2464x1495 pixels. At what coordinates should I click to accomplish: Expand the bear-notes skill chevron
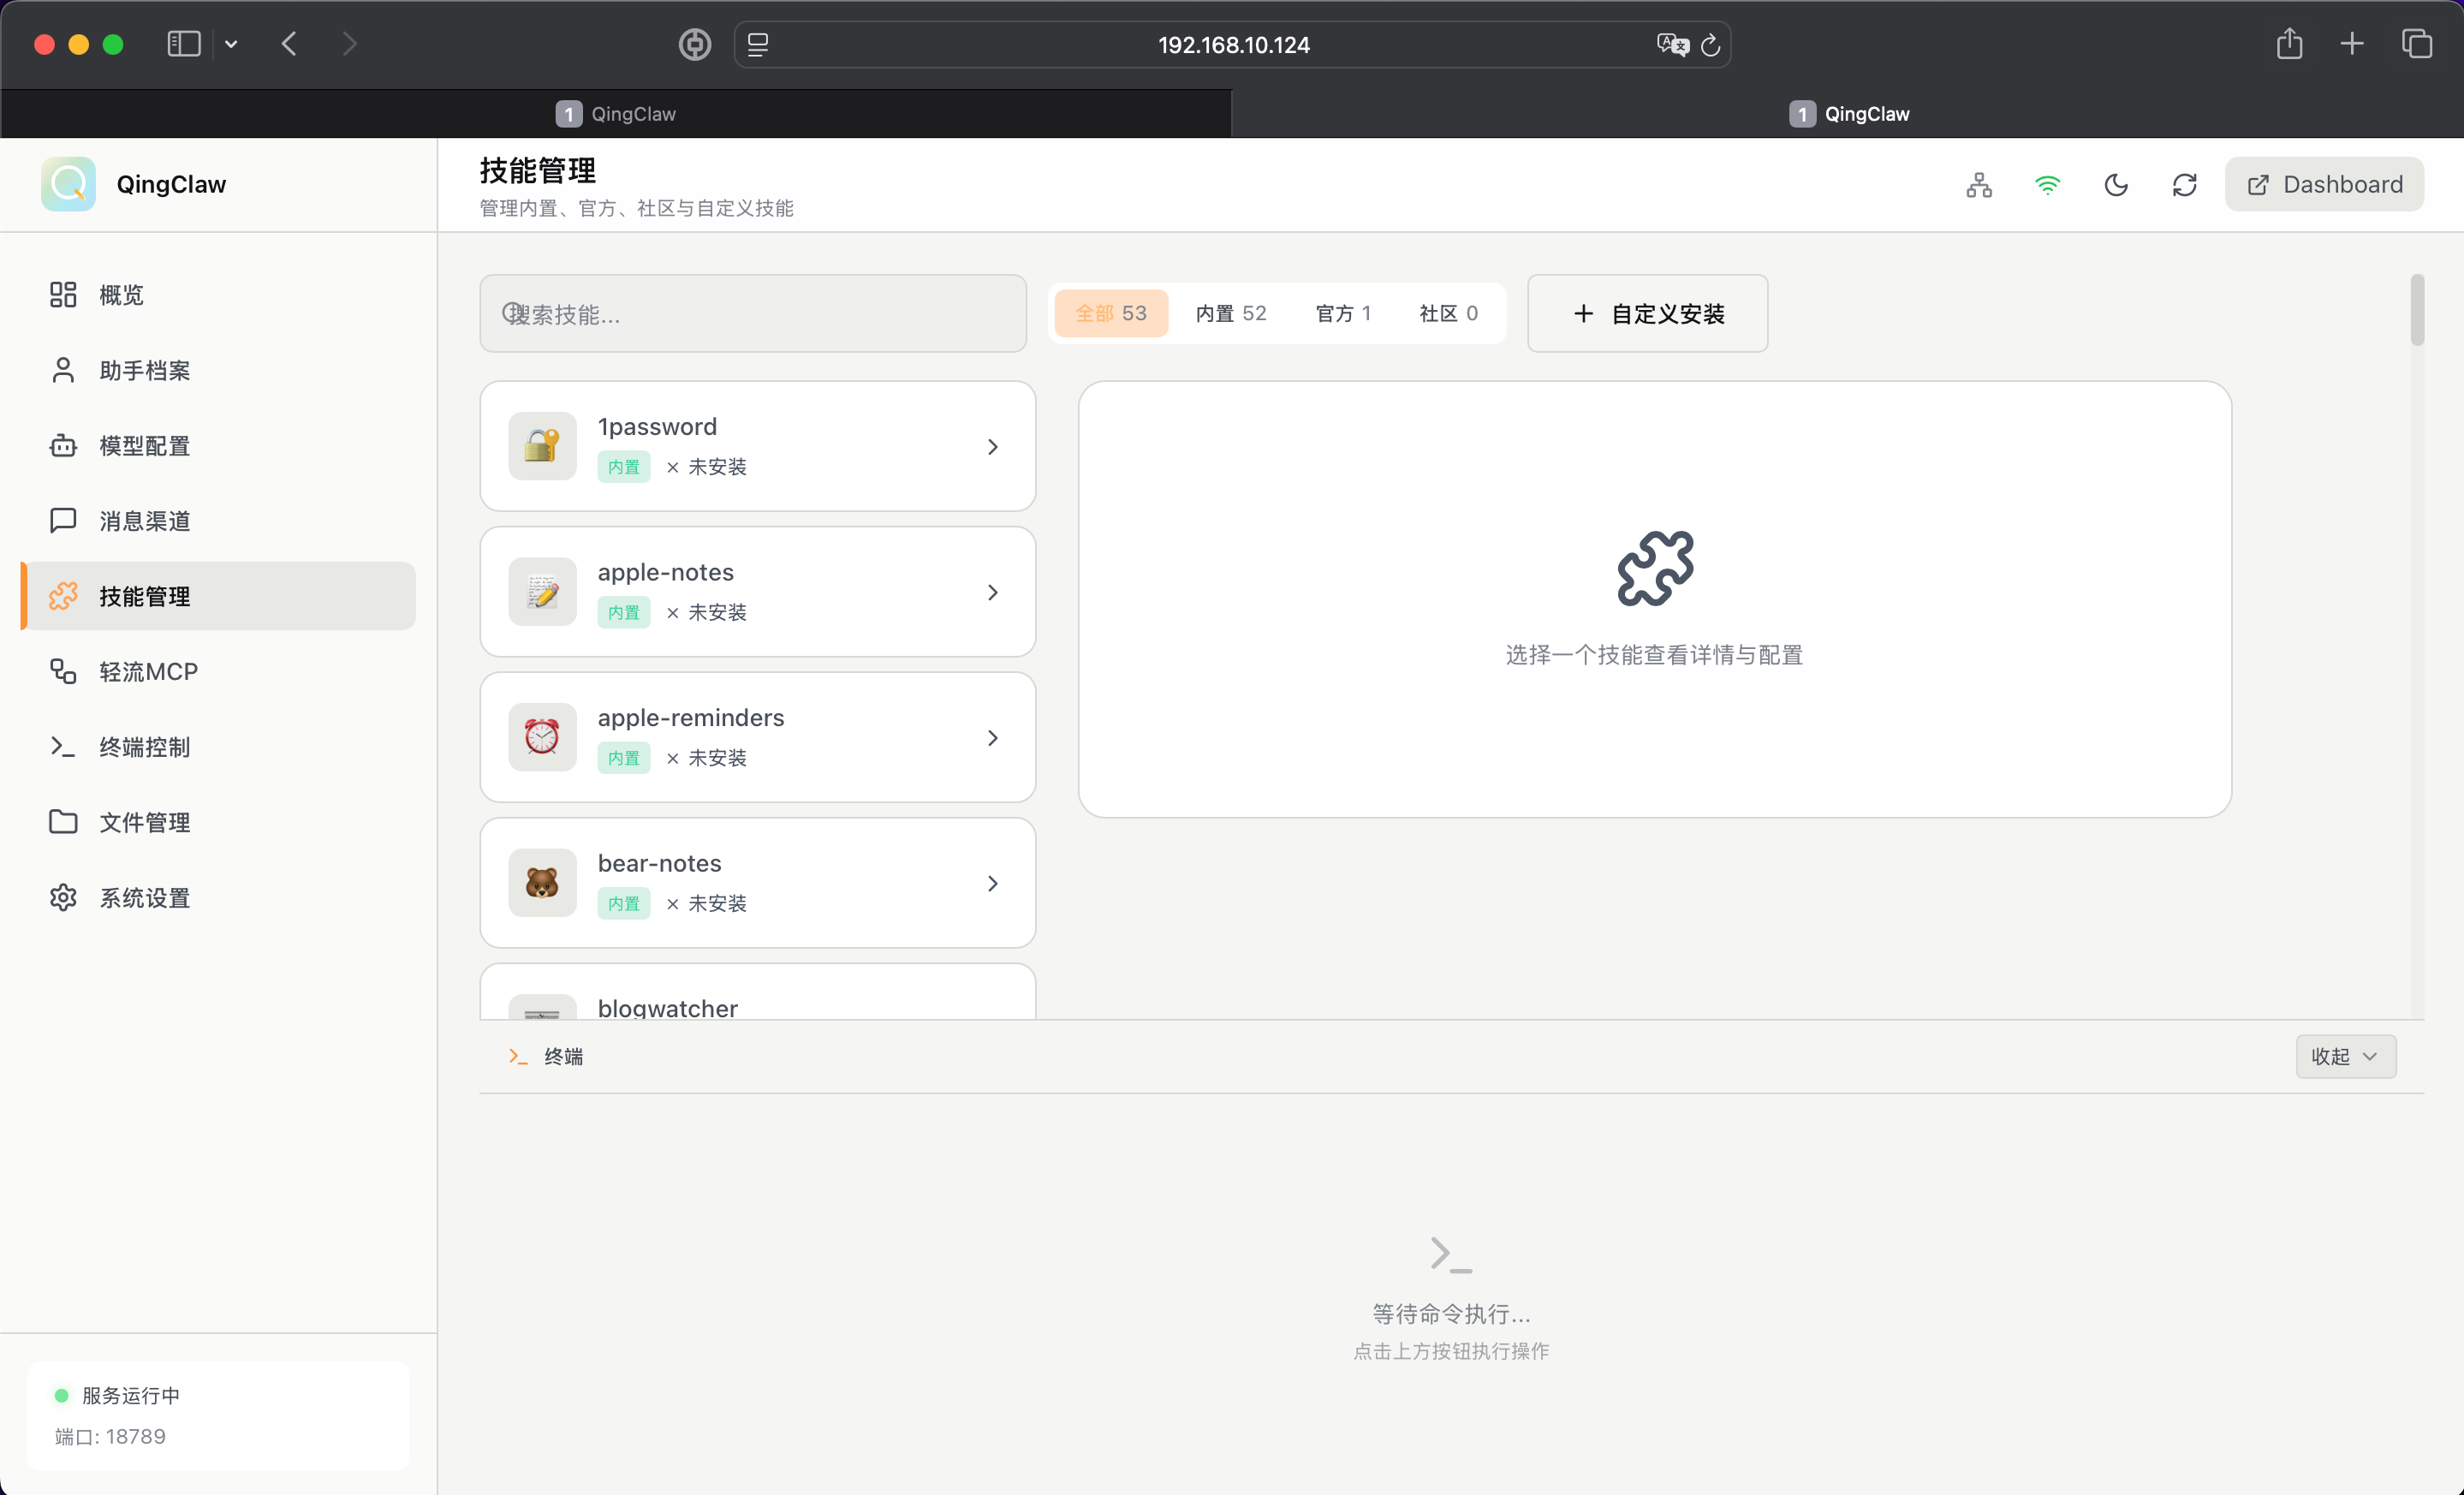[992, 883]
